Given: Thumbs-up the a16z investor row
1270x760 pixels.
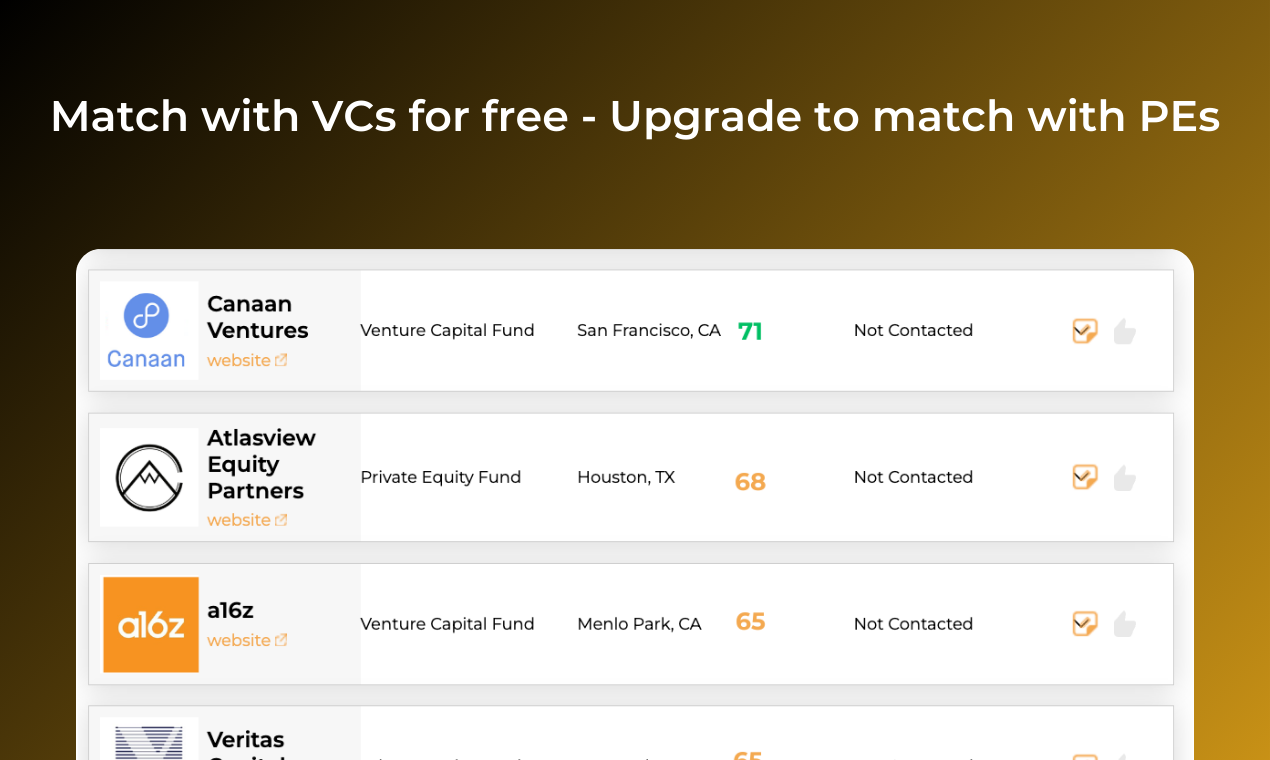Looking at the screenshot, I should [x=1125, y=624].
